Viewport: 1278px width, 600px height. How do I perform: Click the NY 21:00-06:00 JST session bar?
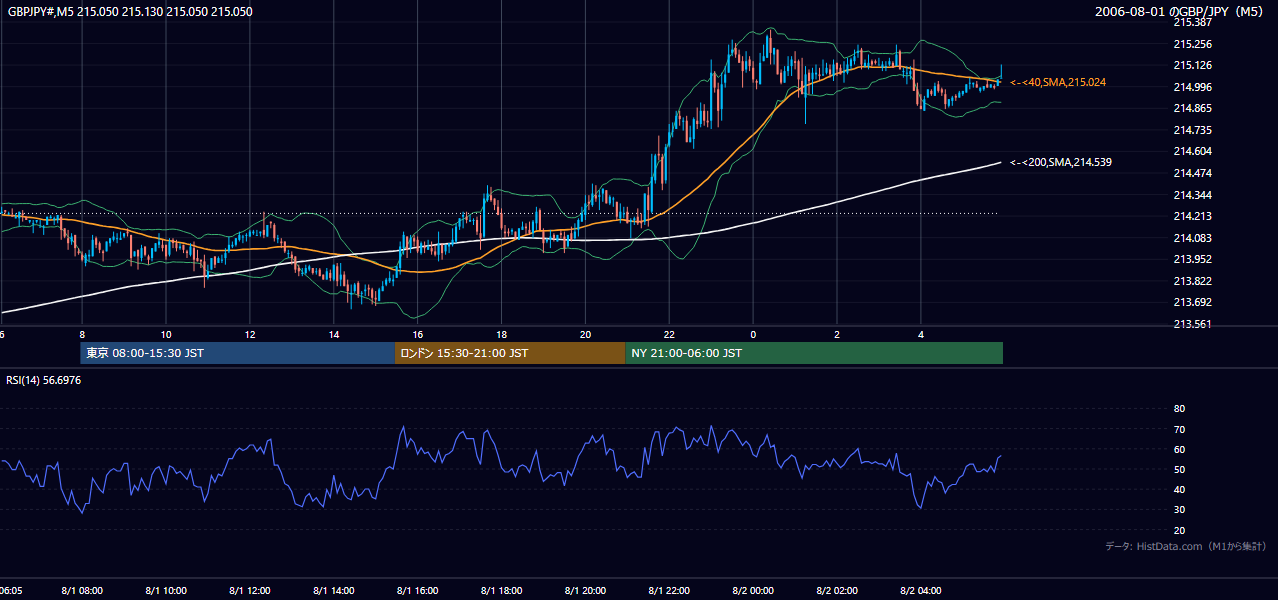[814, 353]
